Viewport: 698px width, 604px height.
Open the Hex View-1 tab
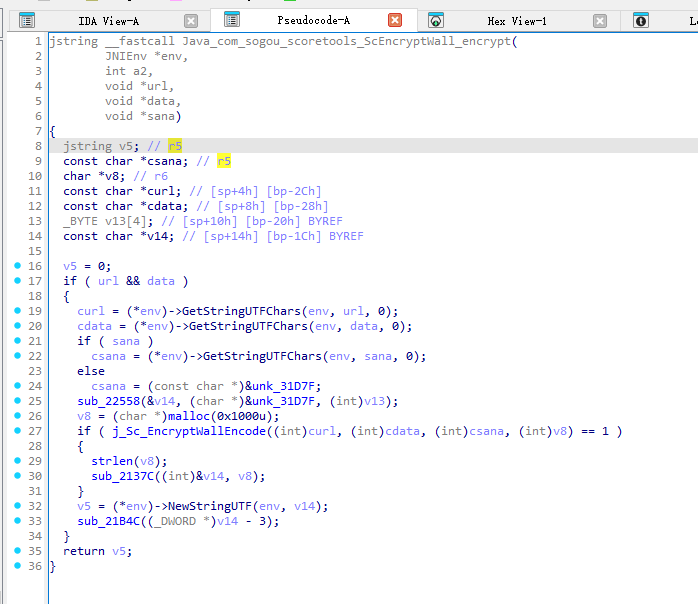516,21
